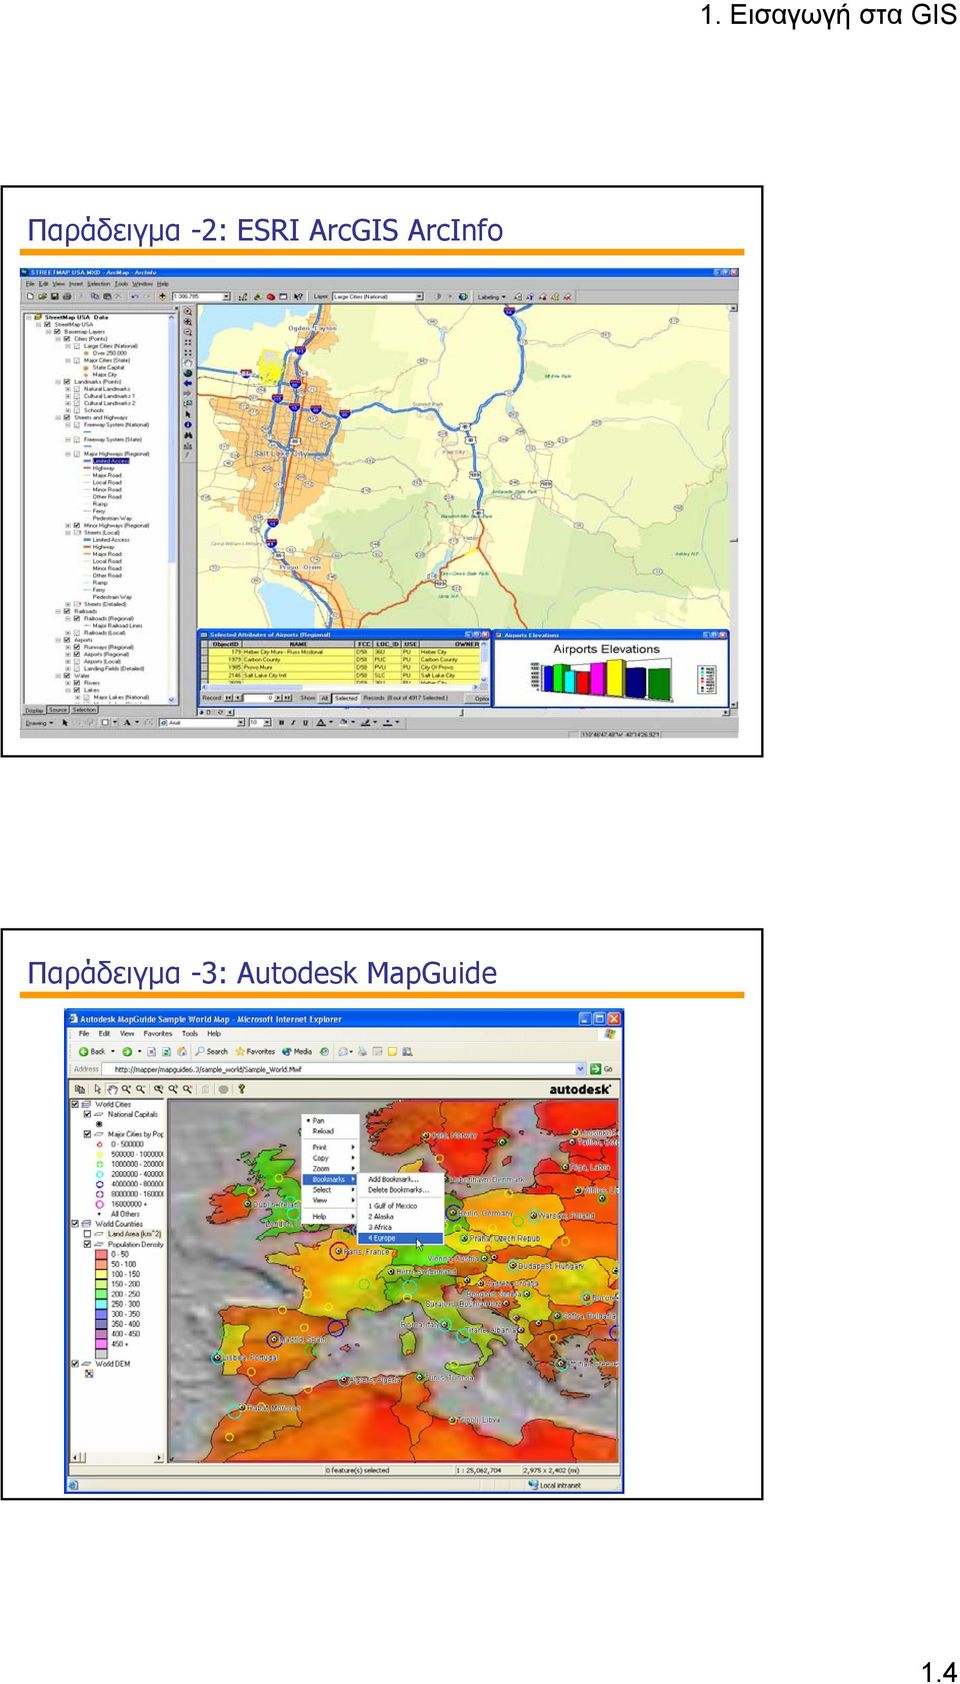Click the Zoom In magnifier in MapGuide toolbar
Image resolution: width=960 pixels, height=1684 pixels.
[x=126, y=1089]
